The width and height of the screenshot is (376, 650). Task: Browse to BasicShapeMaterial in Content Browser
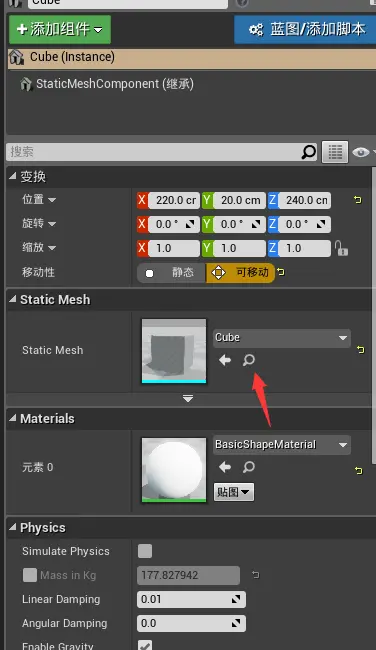click(x=249, y=467)
